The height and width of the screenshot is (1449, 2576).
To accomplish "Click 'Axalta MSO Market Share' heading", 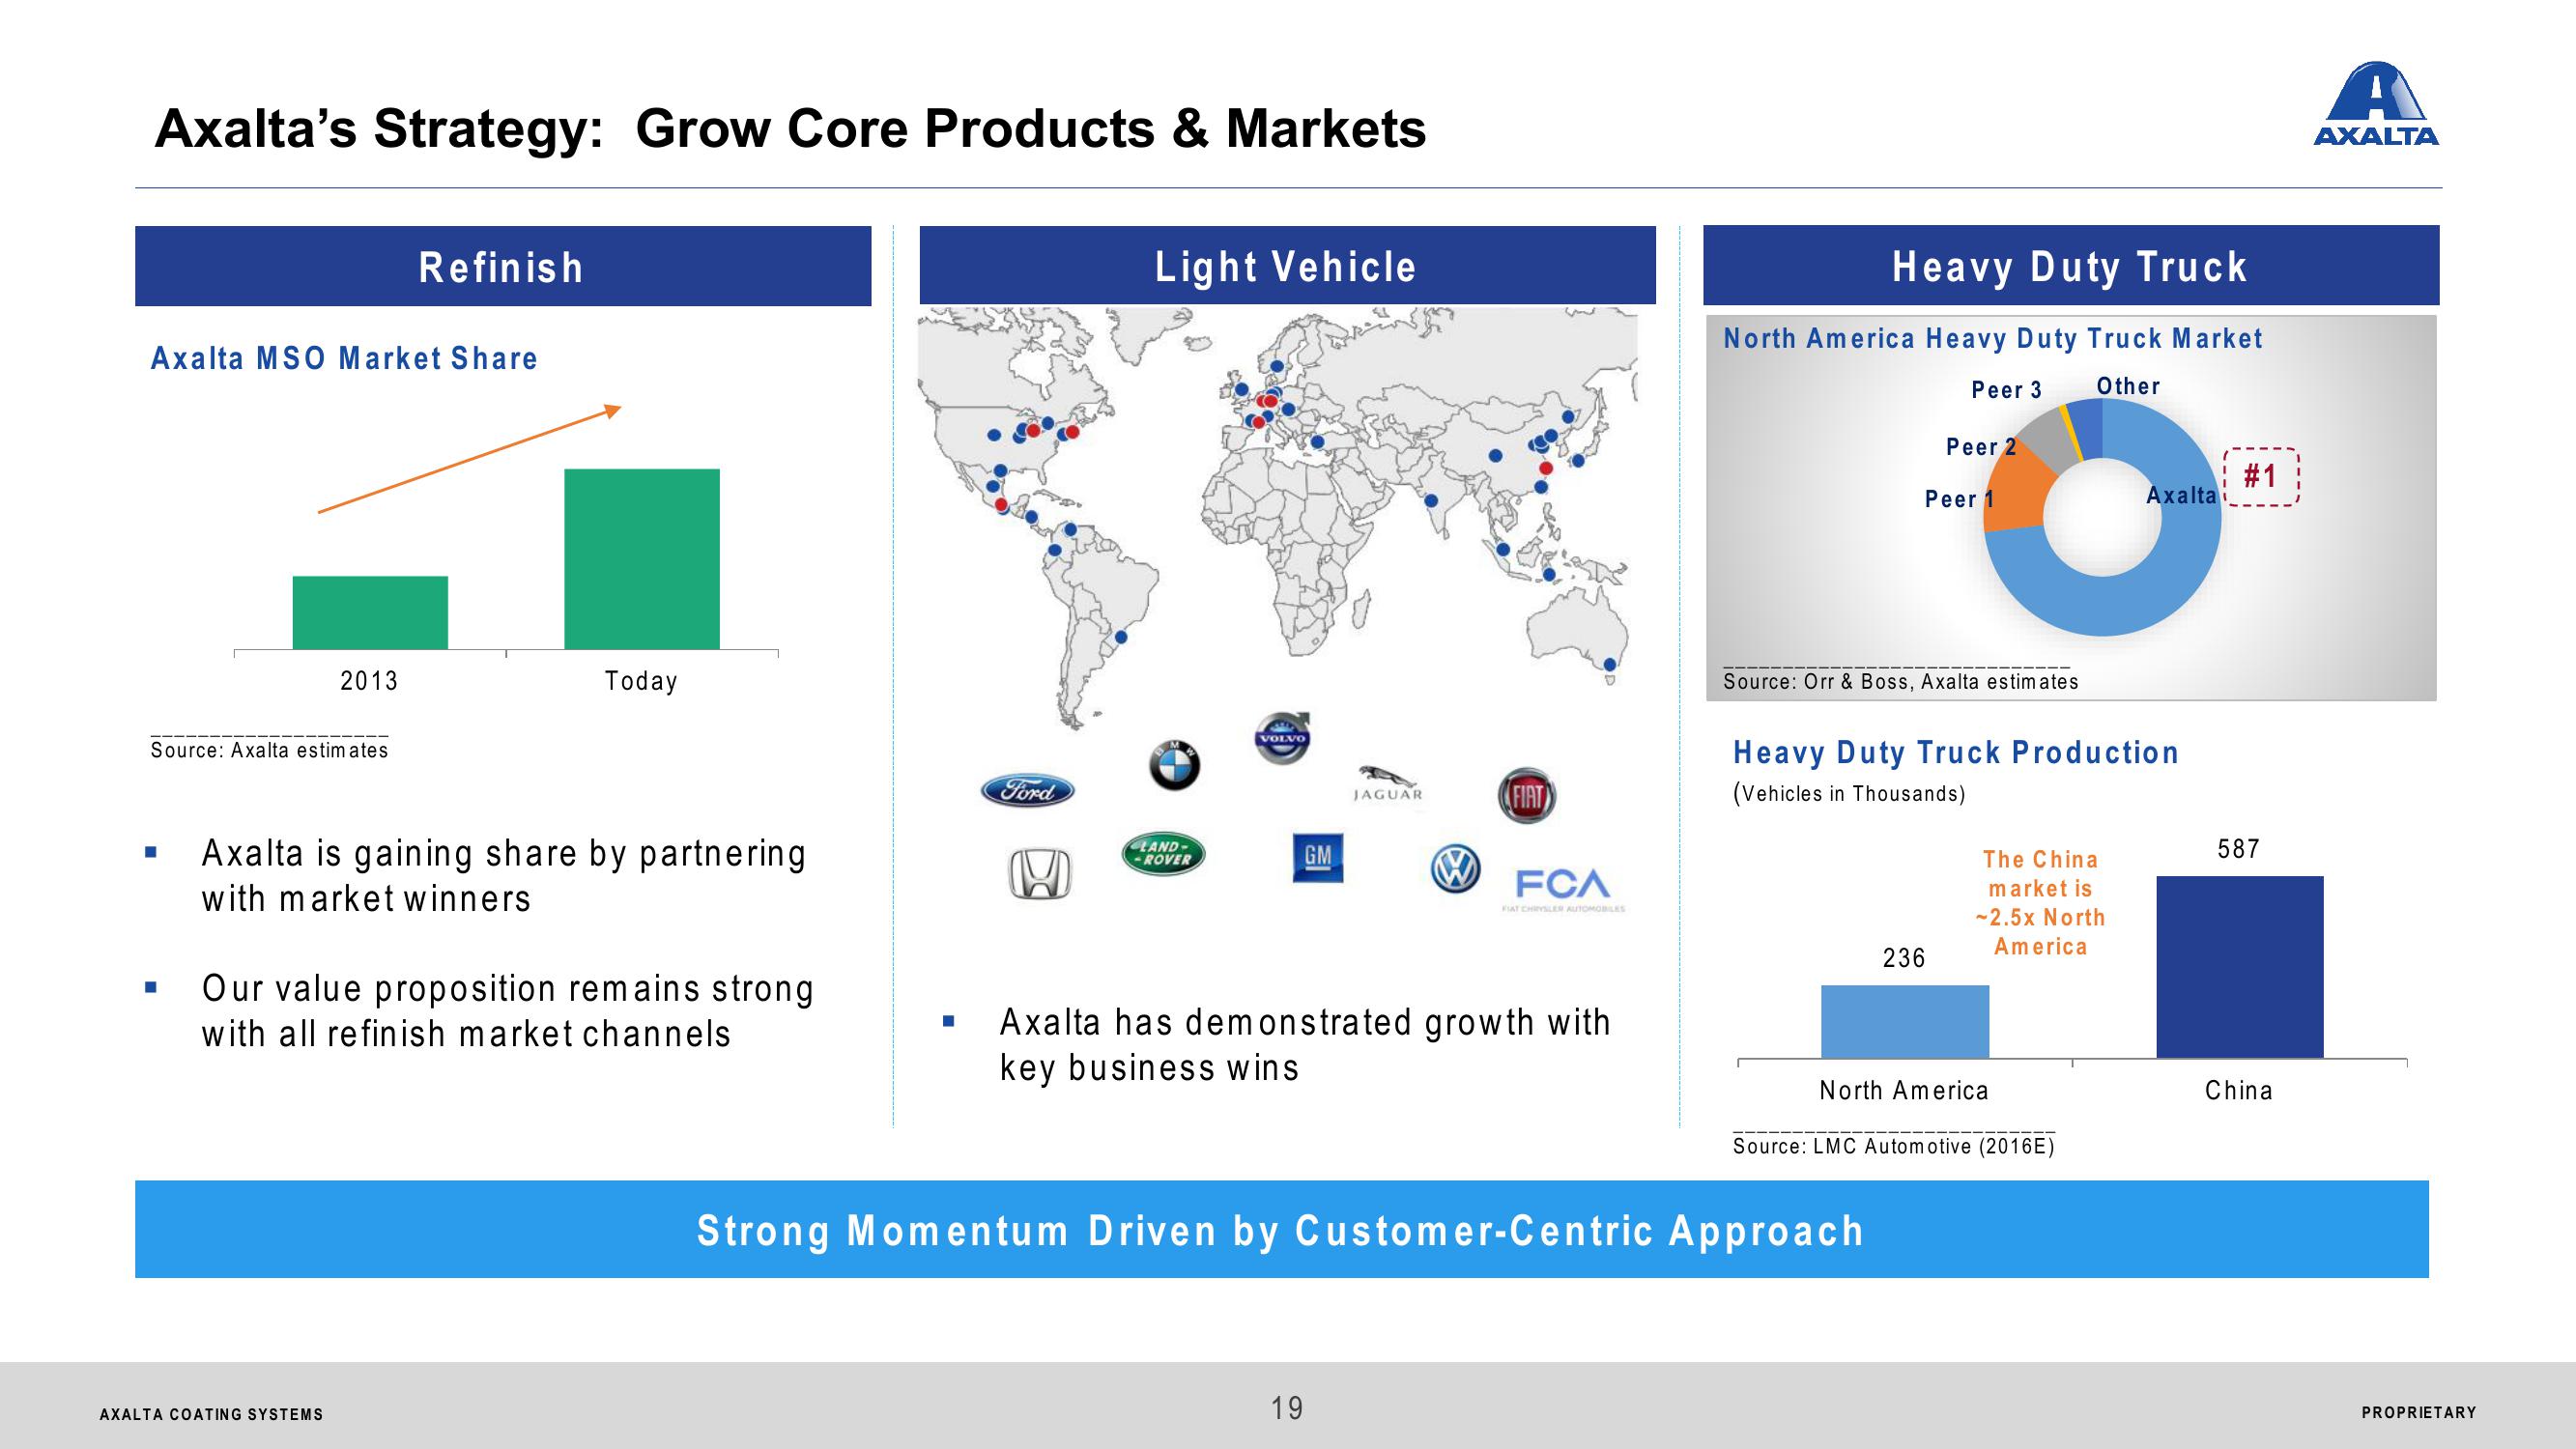I will [x=344, y=358].
